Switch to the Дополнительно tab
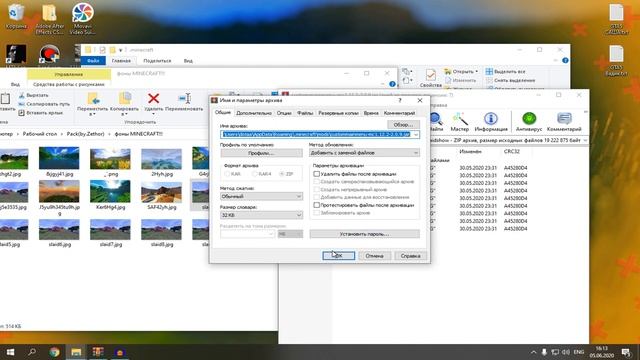 [x=254, y=113]
